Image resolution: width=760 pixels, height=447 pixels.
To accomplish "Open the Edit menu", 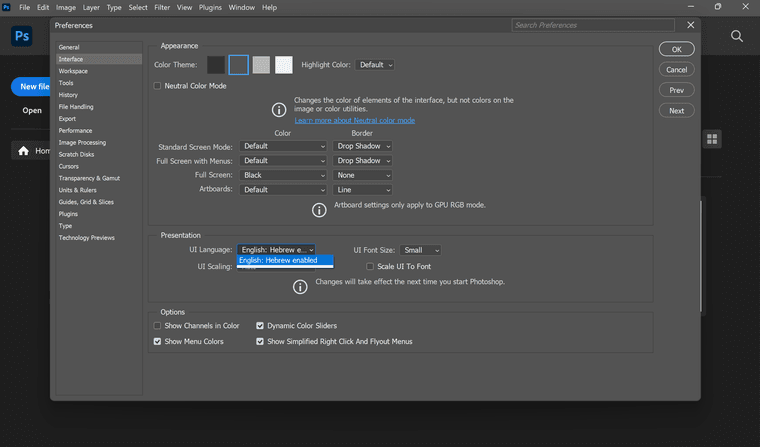I will [x=43, y=7].
